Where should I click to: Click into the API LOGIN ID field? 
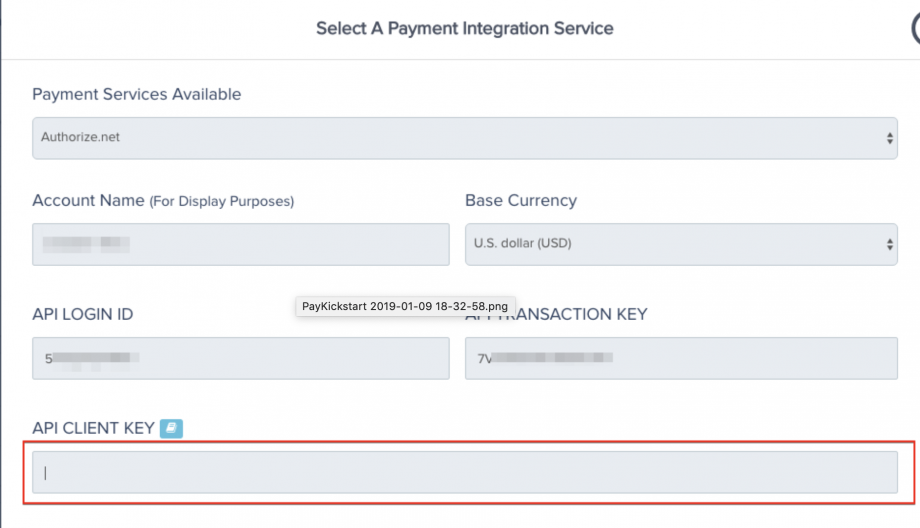241,358
